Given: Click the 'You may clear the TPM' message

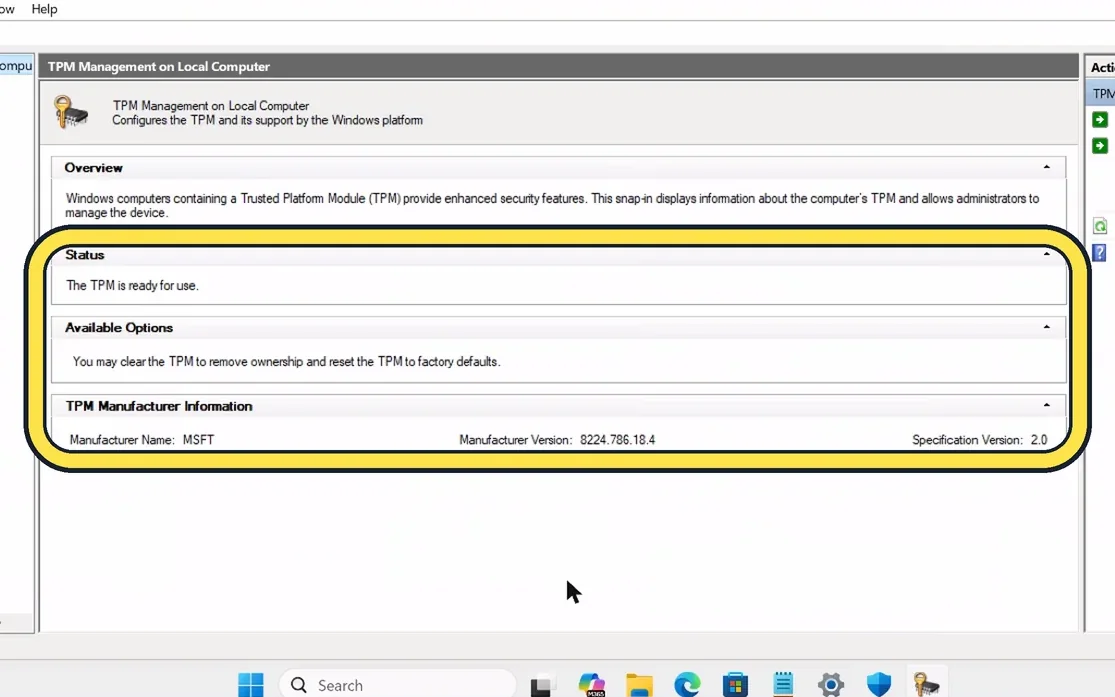Looking at the screenshot, I should click(286, 361).
